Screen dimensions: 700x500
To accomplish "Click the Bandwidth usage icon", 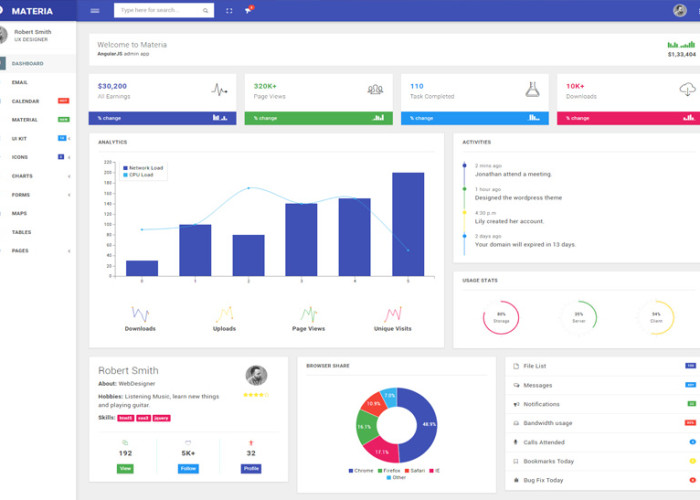I will click(516, 423).
